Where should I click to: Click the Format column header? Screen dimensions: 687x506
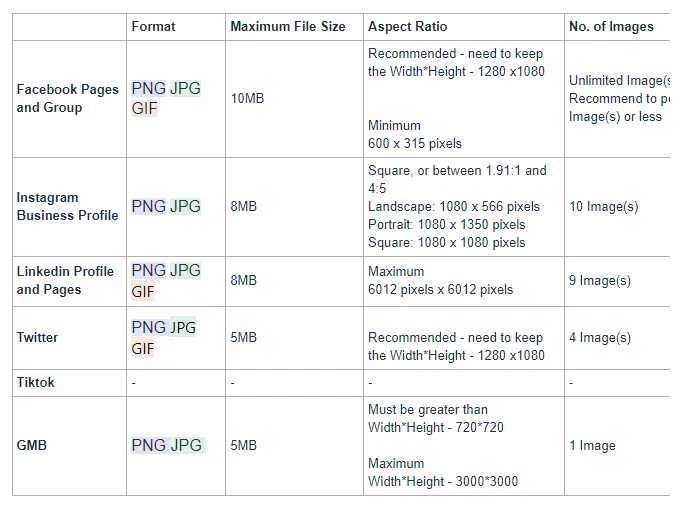153,27
